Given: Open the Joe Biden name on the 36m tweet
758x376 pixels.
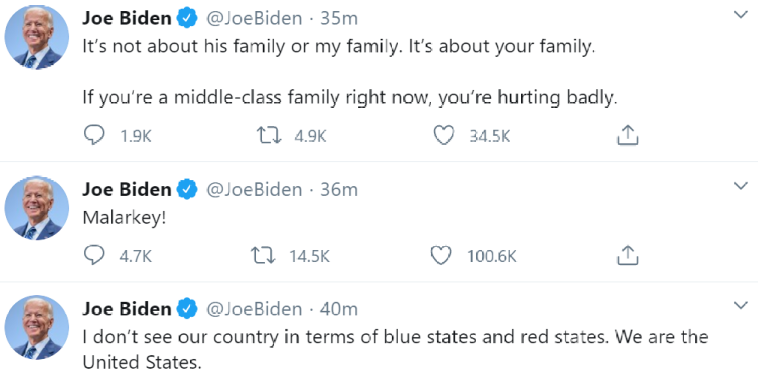Looking at the screenshot, I should tap(127, 189).
